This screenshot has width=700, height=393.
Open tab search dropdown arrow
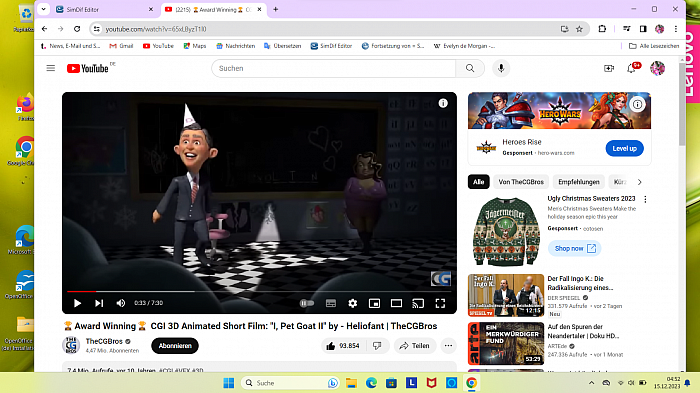pos(43,9)
